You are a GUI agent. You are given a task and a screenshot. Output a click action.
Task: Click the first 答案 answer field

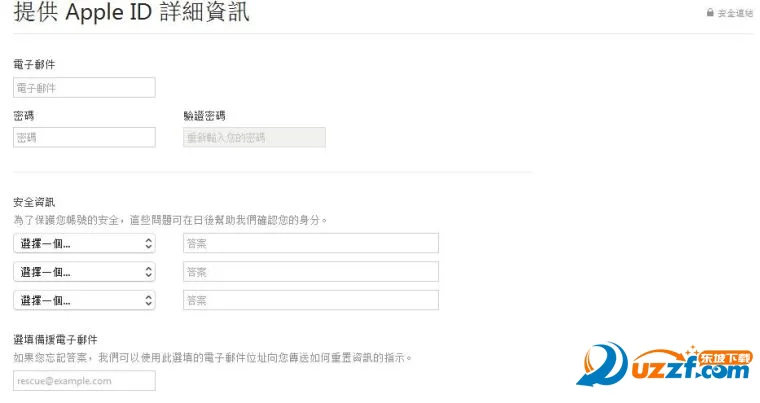tap(310, 243)
